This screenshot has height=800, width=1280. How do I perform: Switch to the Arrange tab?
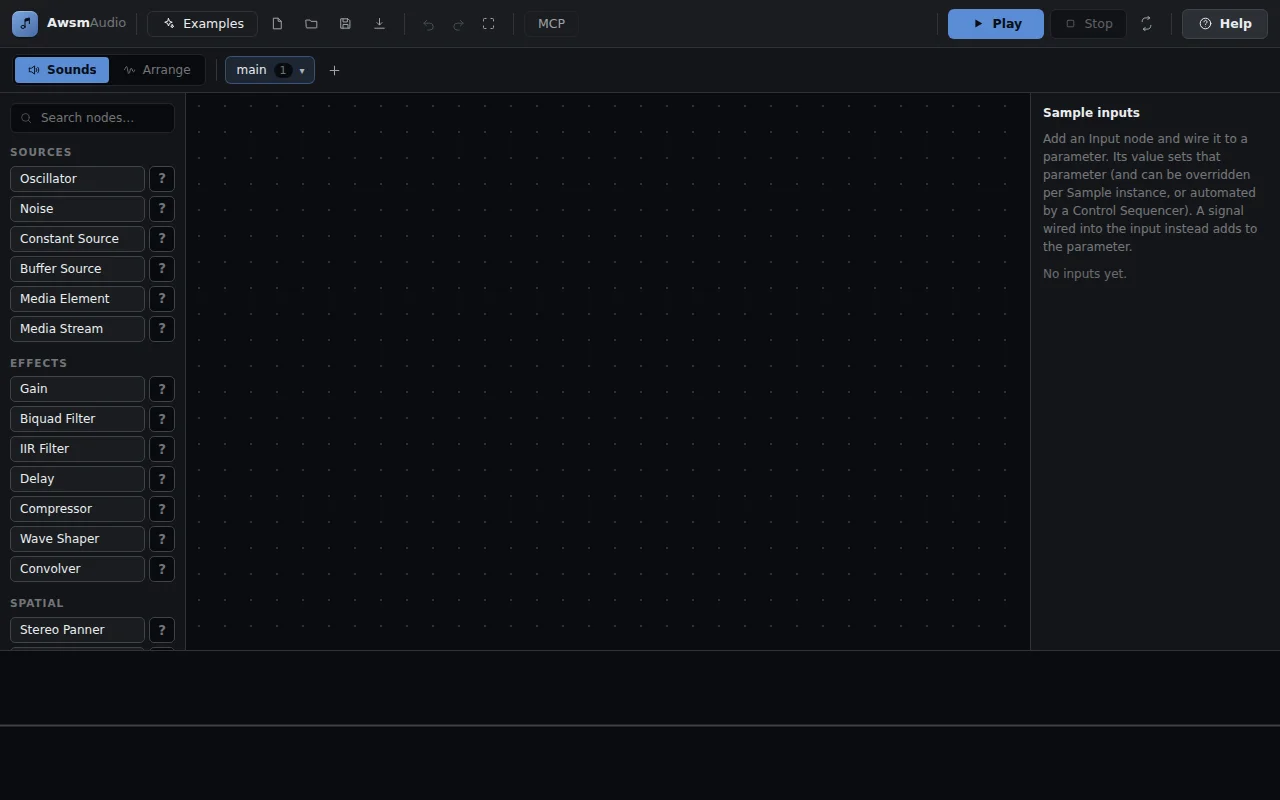pyautogui.click(x=156, y=70)
